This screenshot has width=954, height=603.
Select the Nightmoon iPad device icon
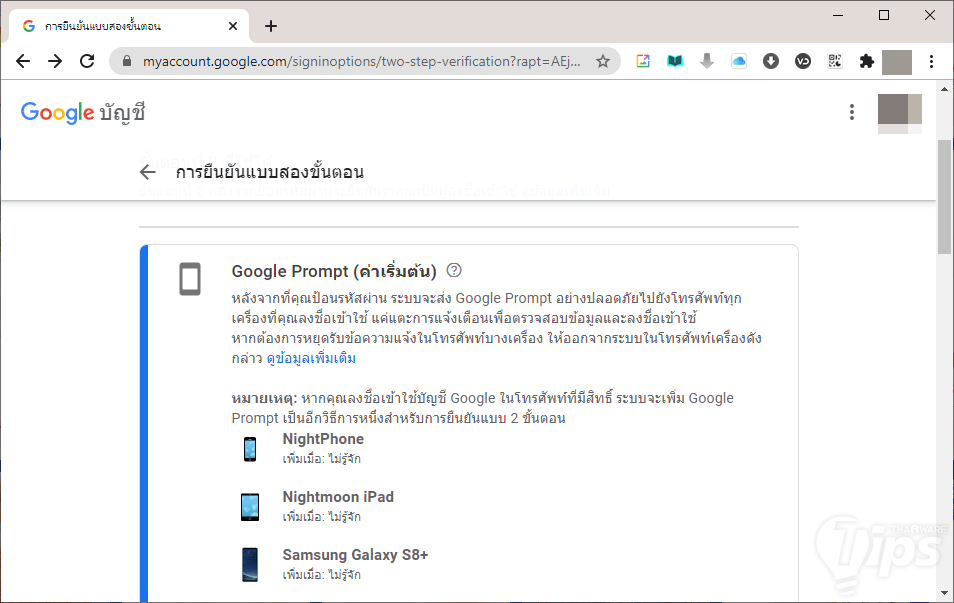(250, 507)
